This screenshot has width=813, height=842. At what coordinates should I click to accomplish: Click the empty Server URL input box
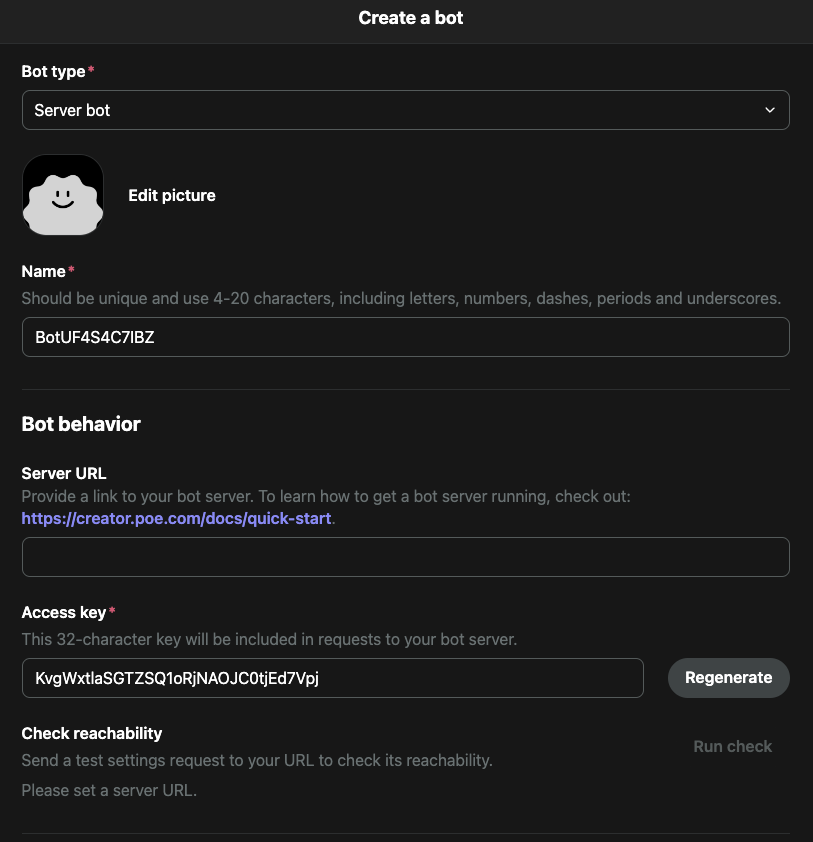(405, 557)
